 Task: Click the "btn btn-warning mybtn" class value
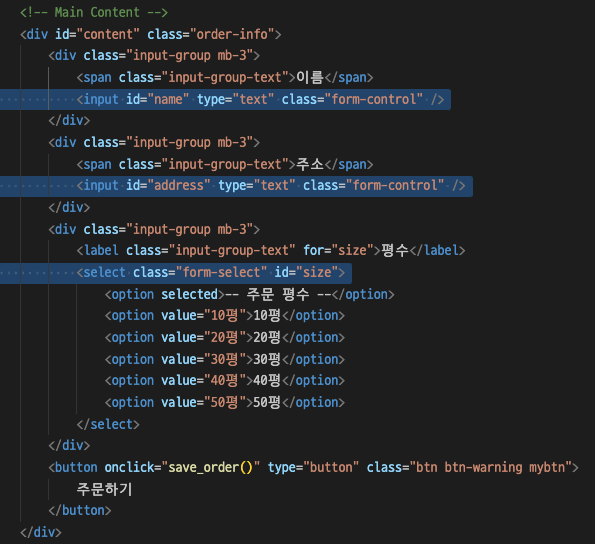[x=491, y=467]
